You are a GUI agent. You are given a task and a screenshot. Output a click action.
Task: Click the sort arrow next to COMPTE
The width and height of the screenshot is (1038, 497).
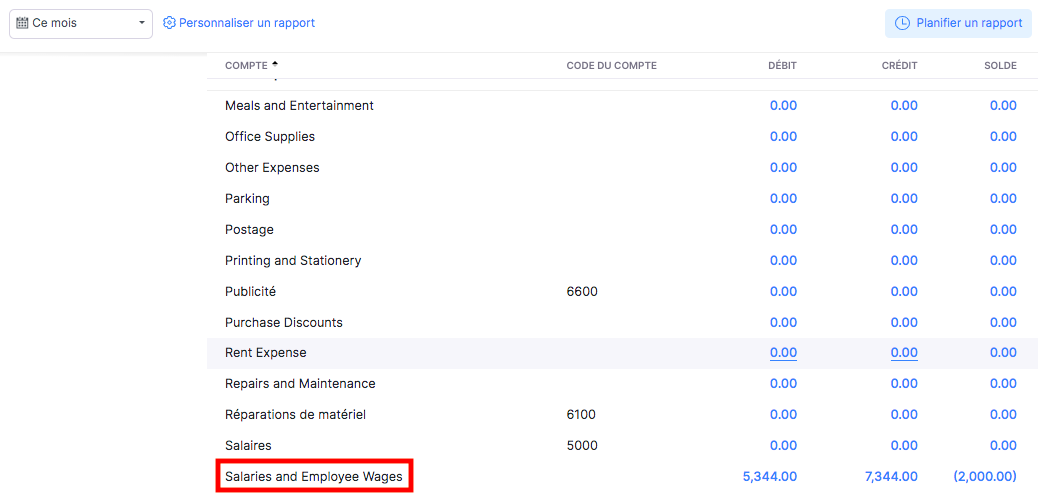pyautogui.click(x=275, y=64)
